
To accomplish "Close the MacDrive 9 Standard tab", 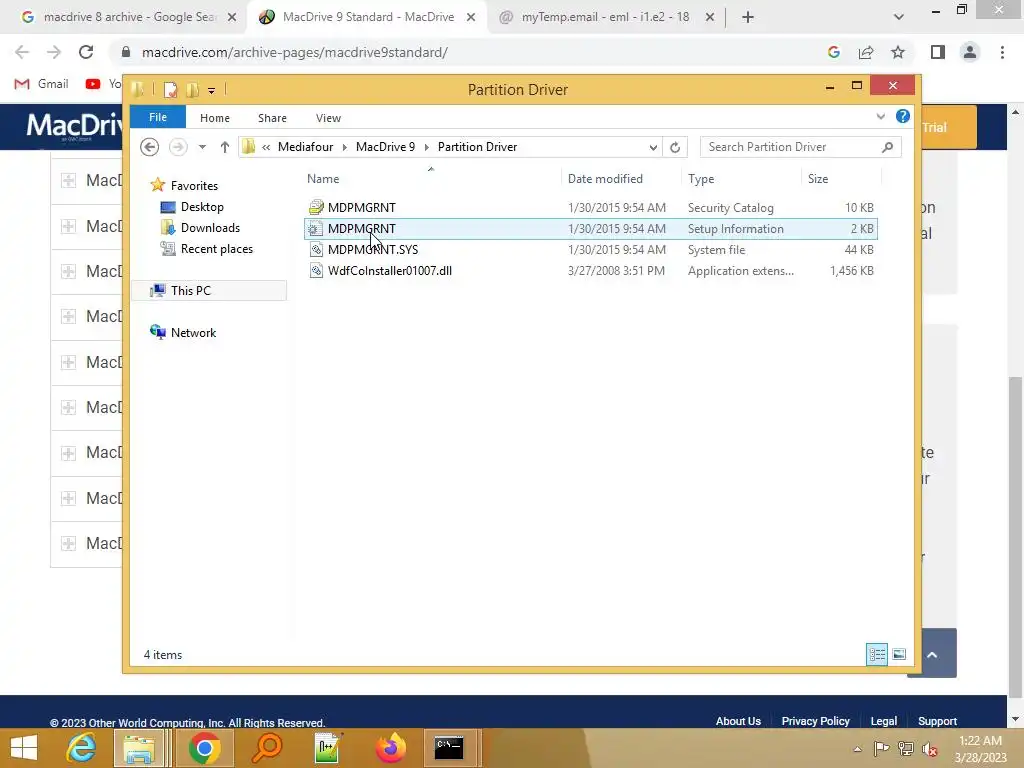I will coord(471,18).
